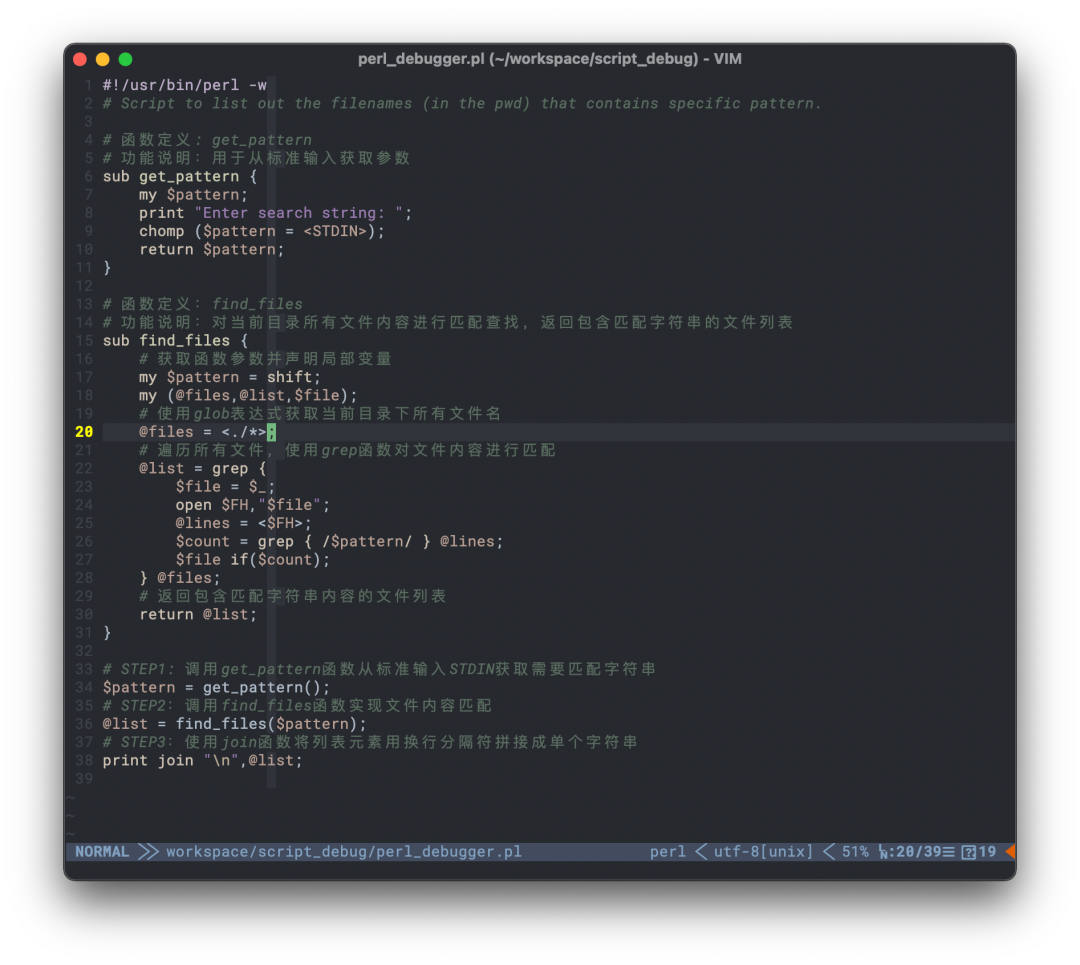Screen dimensions: 1080x965
Task: Click '@list = find_files($pattern);' on line 36
Action: tap(234, 724)
